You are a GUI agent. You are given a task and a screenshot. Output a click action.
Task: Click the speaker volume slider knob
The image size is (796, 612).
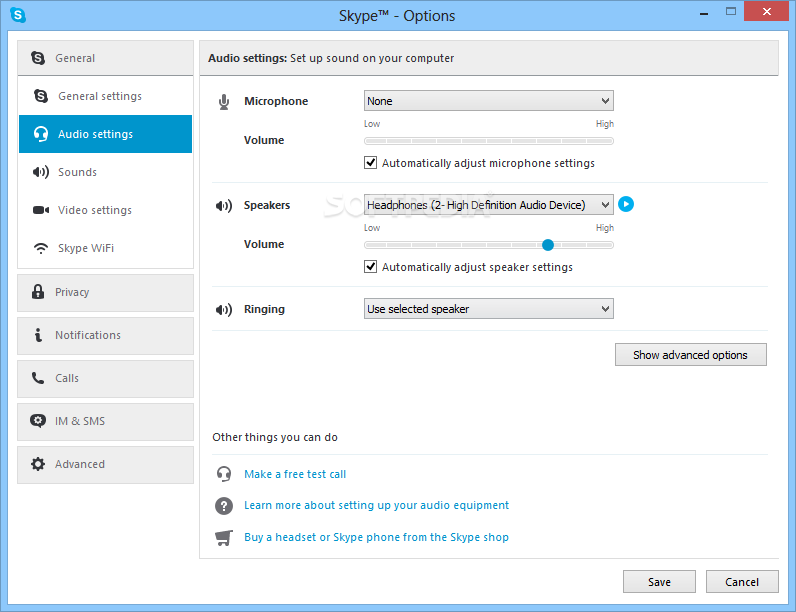[x=548, y=245]
